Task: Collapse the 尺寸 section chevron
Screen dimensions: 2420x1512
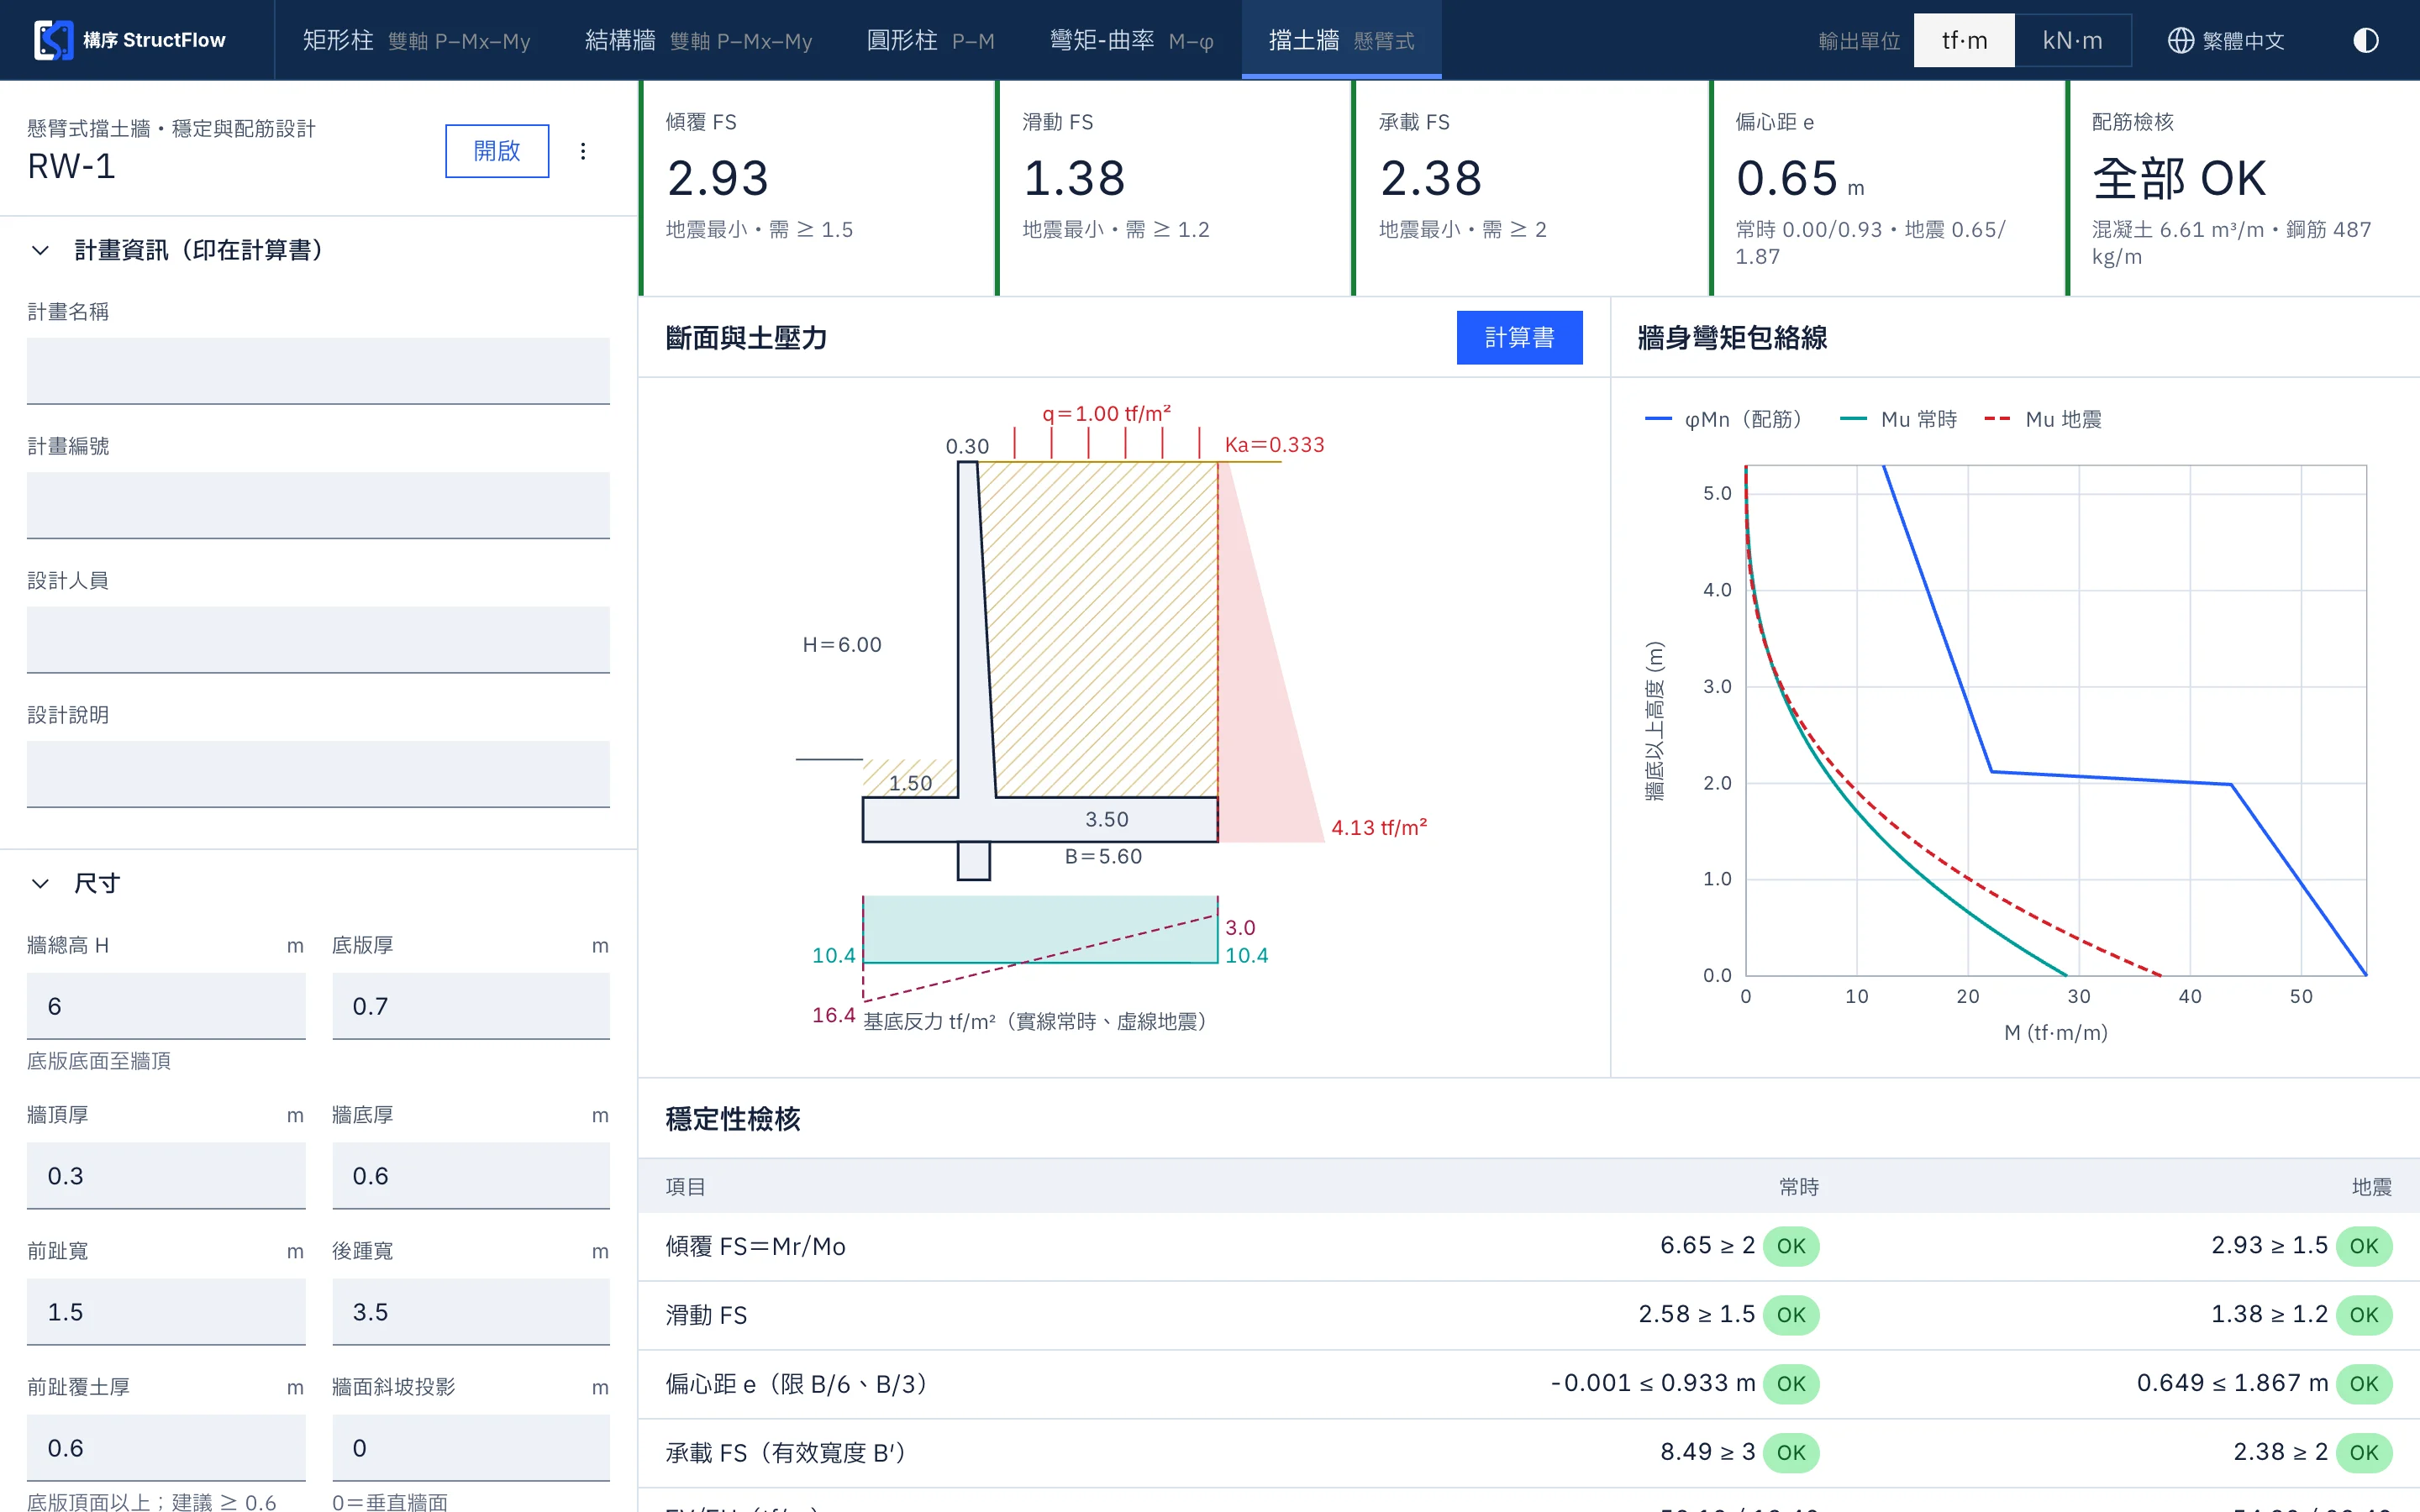Action: (x=40, y=883)
